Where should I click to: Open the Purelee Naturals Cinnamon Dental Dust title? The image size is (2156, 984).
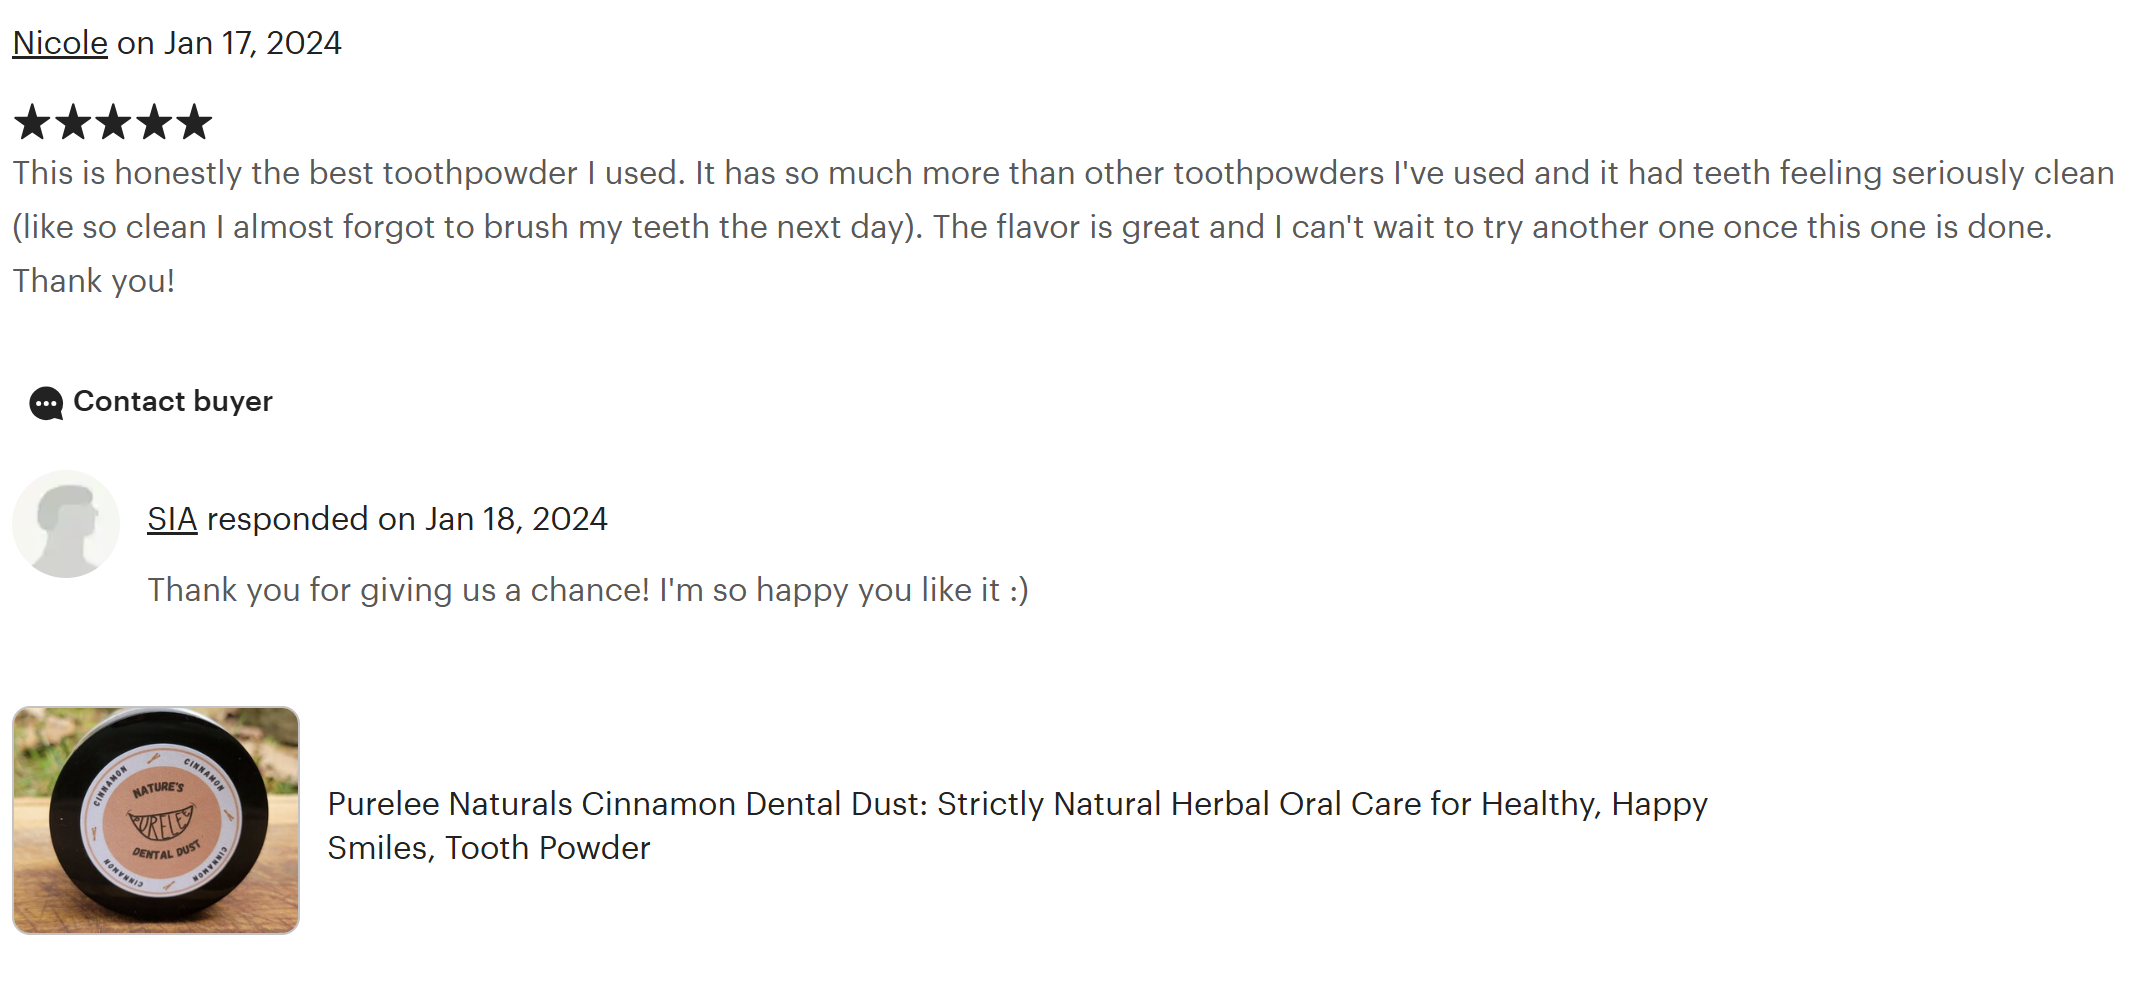[x=1017, y=804]
